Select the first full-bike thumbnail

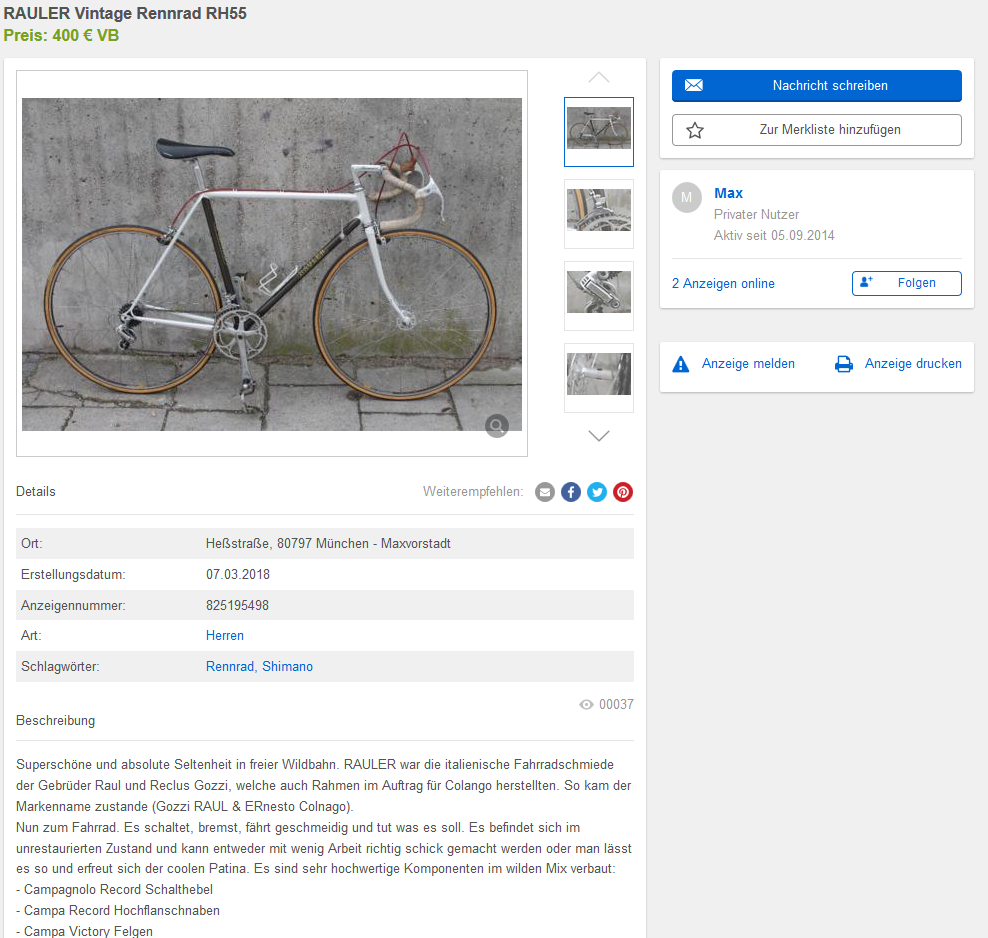tap(599, 131)
